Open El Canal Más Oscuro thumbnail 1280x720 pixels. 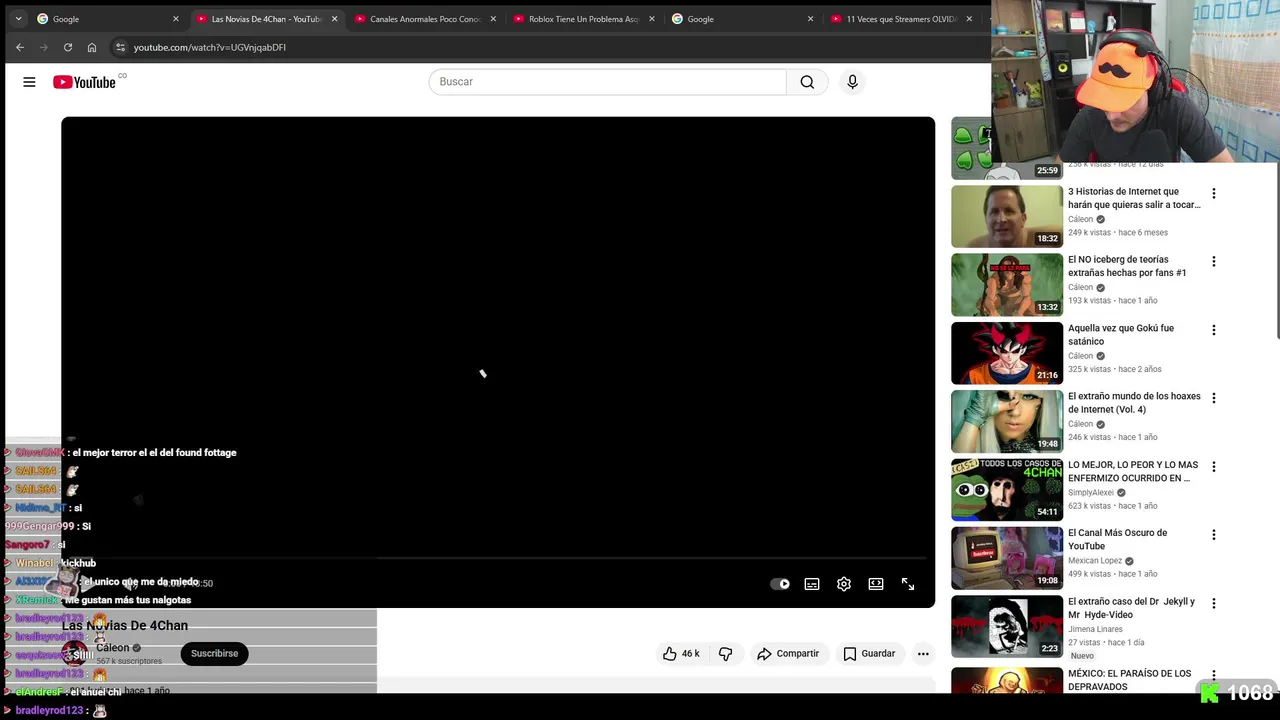click(1007, 558)
